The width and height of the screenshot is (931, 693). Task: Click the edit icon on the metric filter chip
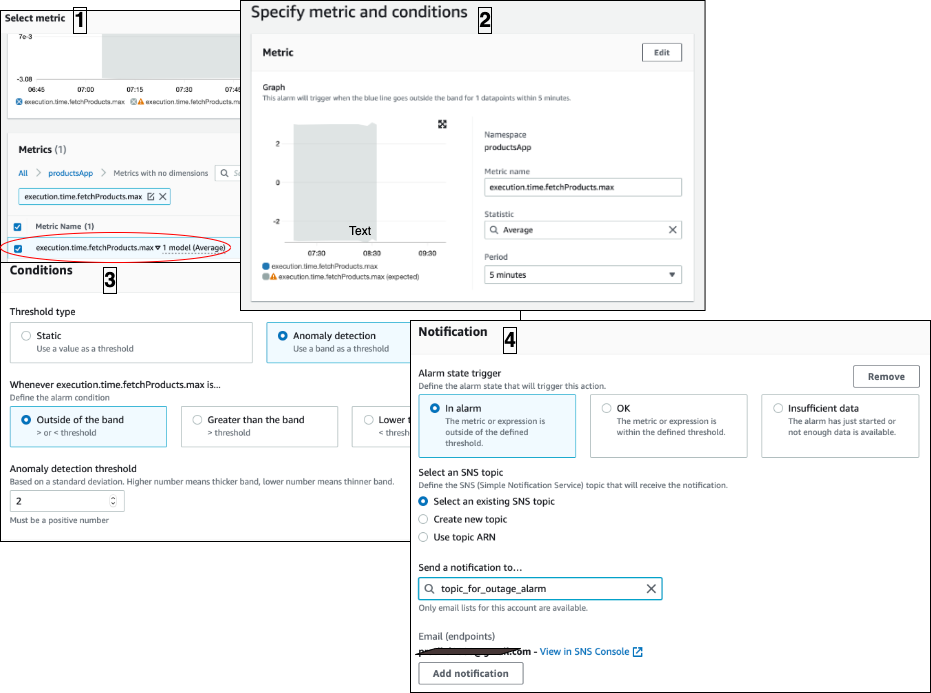click(x=151, y=197)
